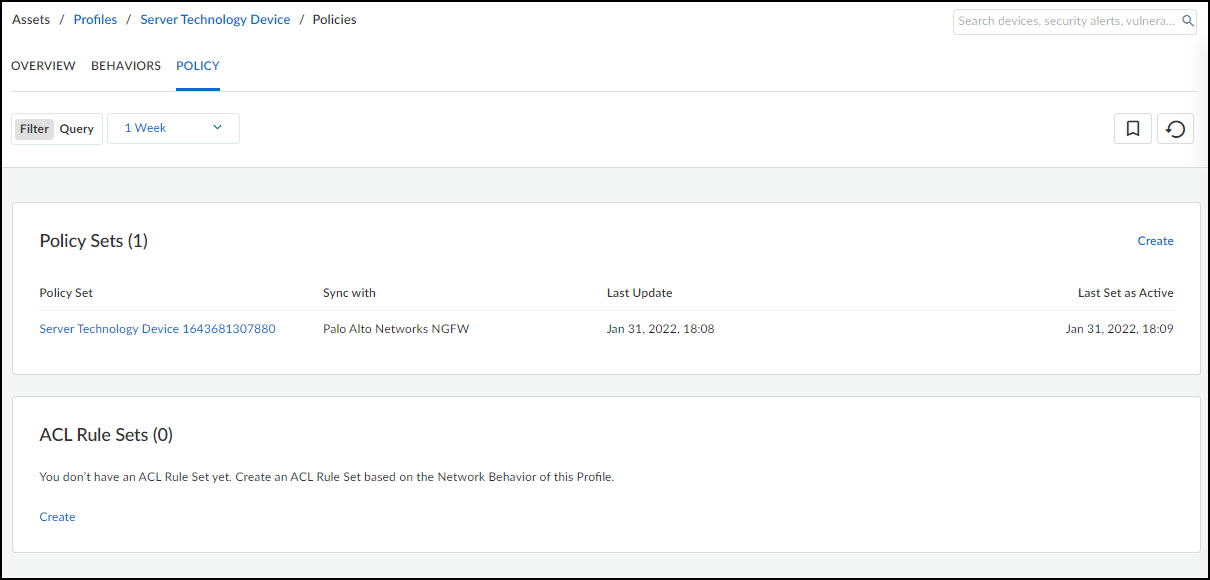Go to Assets in the breadcrumb
1210x580 pixels.
tap(31, 20)
